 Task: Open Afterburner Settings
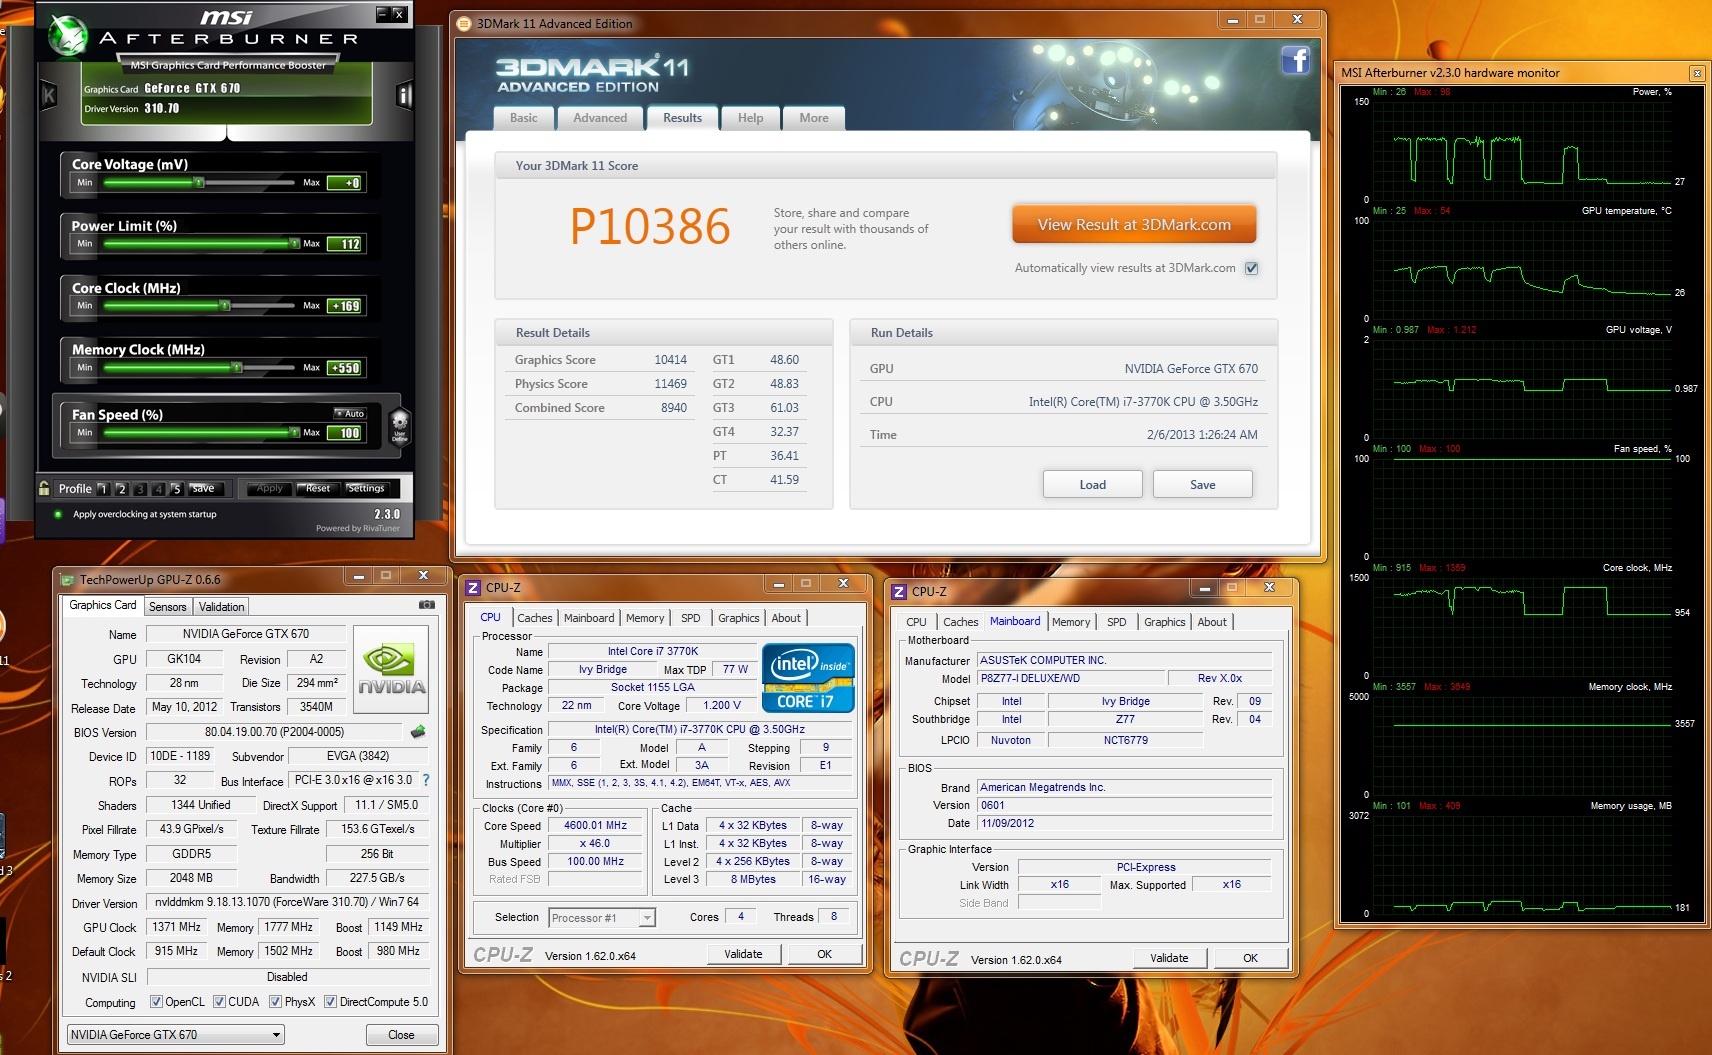pos(366,489)
